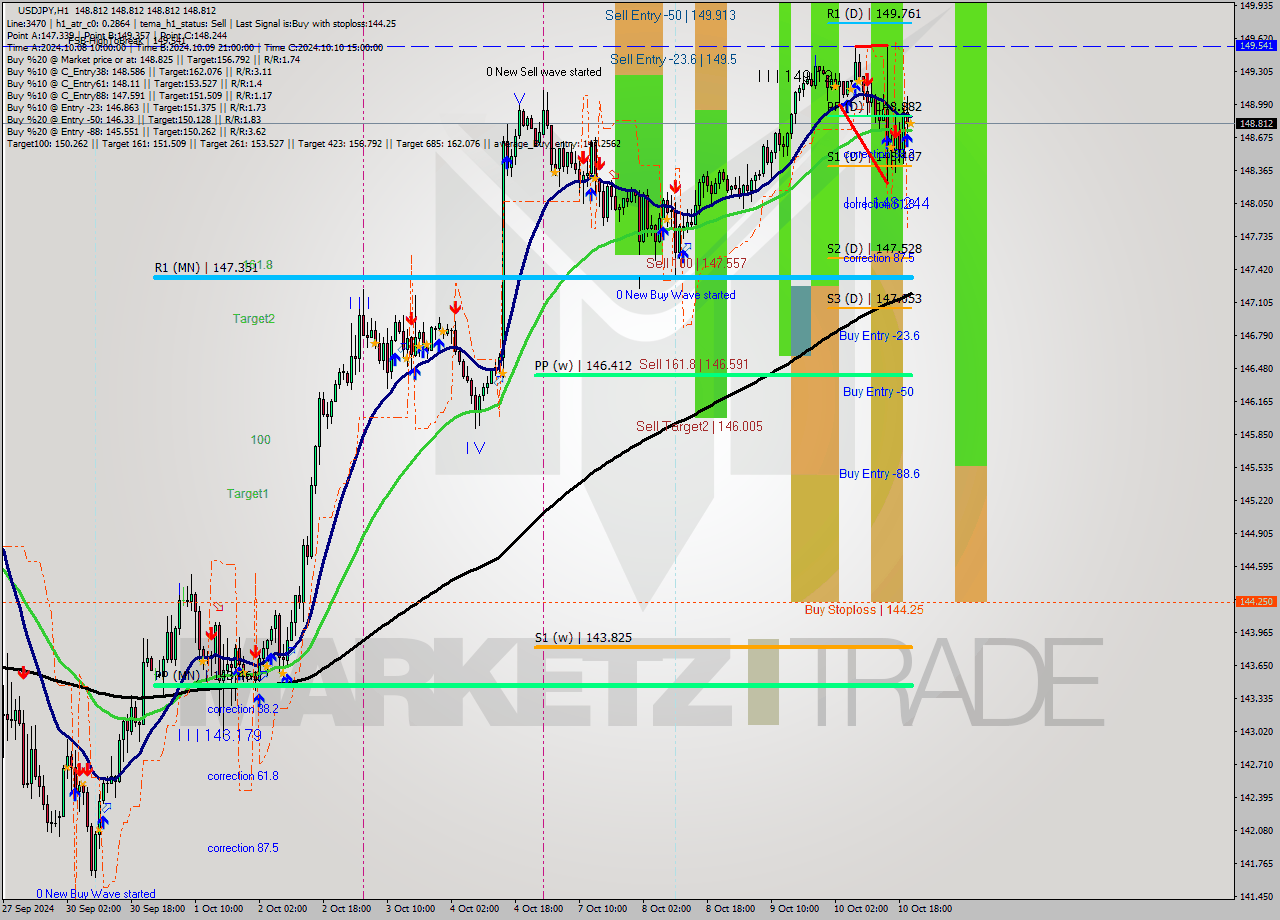Select the S3 (D) | 147.053 label
Viewport: 1280px width, 920px height.
[x=874, y=298]
